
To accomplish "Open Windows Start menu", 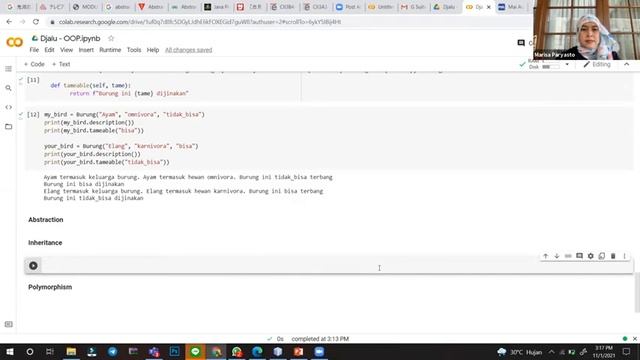I will point(9,351).
